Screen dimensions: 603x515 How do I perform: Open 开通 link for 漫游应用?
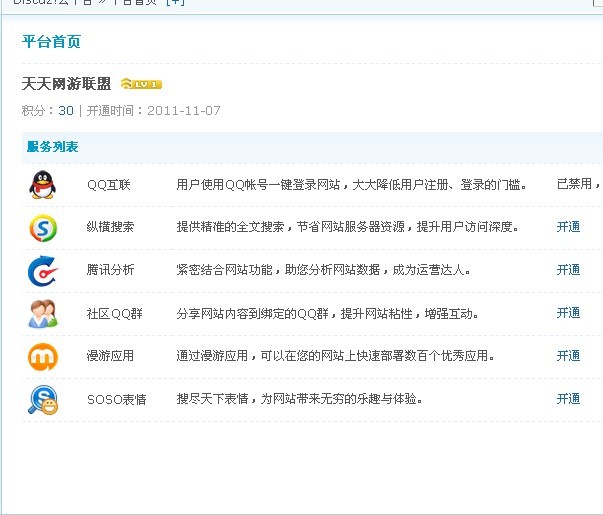coord(568,356)
